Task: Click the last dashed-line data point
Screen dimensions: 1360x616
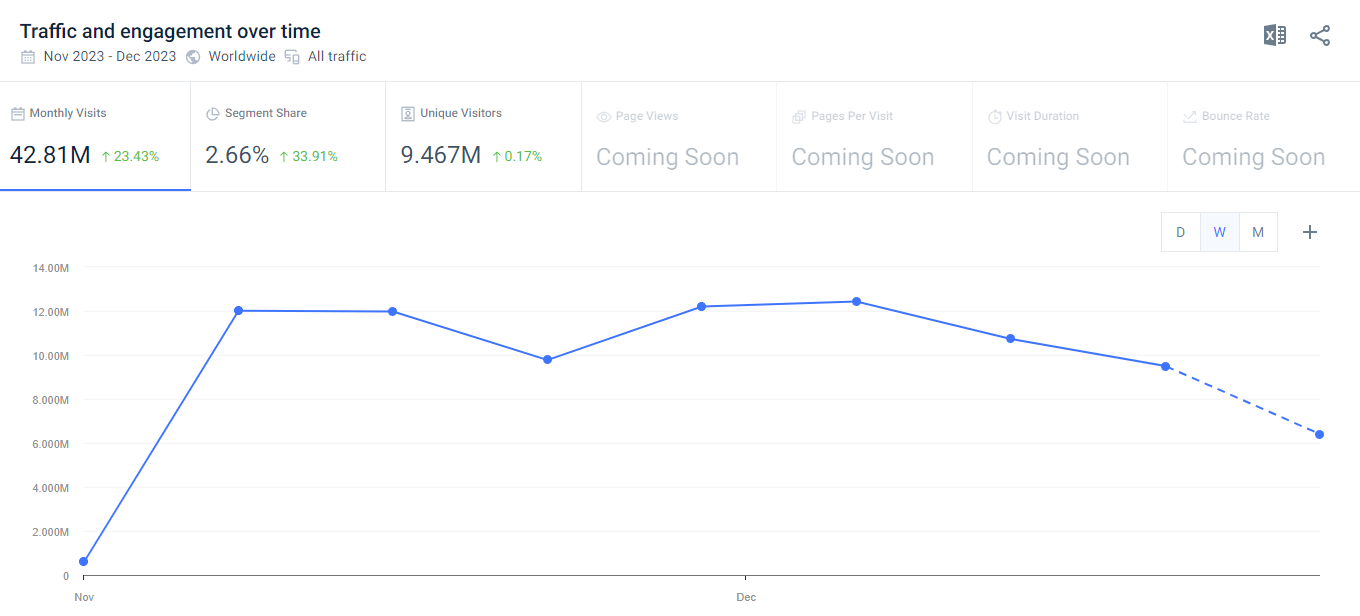Action: click(x=1320, y=434)
